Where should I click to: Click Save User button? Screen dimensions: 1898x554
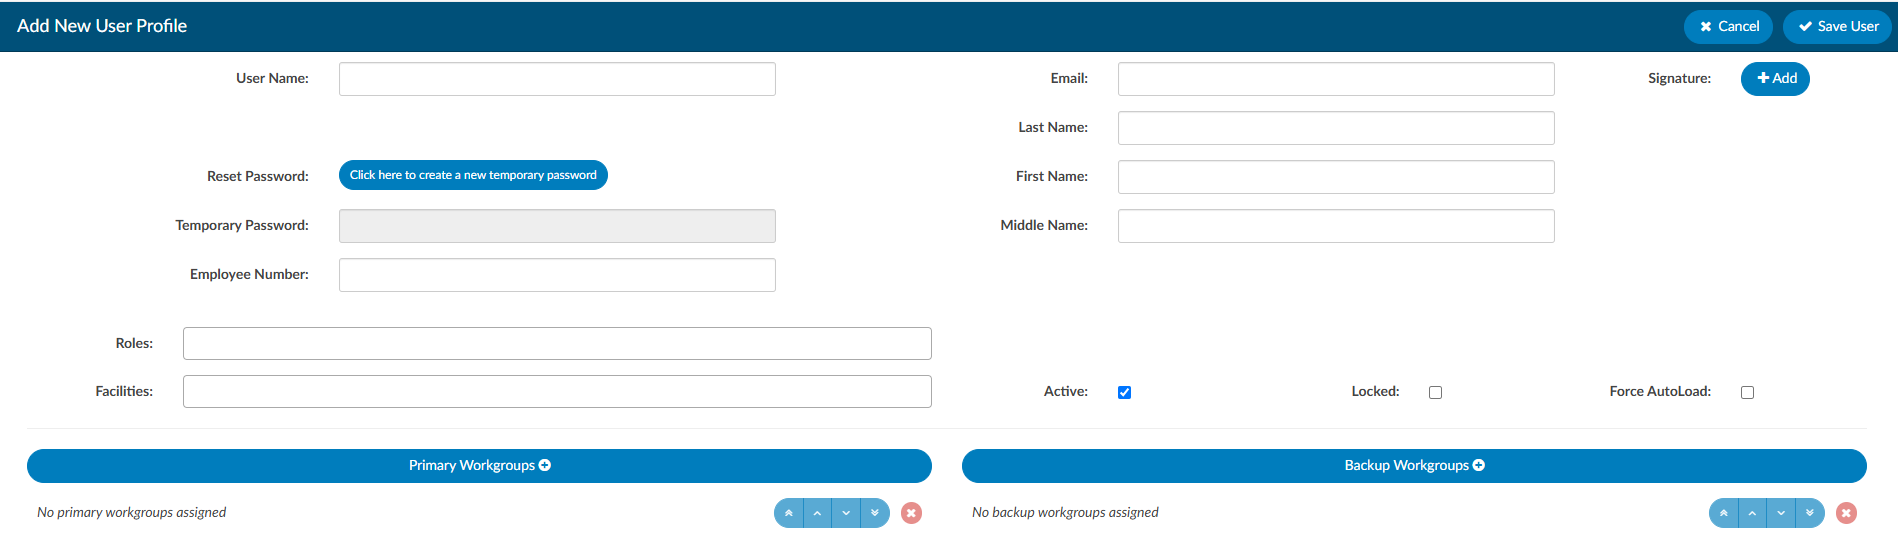coord(1837,27)
